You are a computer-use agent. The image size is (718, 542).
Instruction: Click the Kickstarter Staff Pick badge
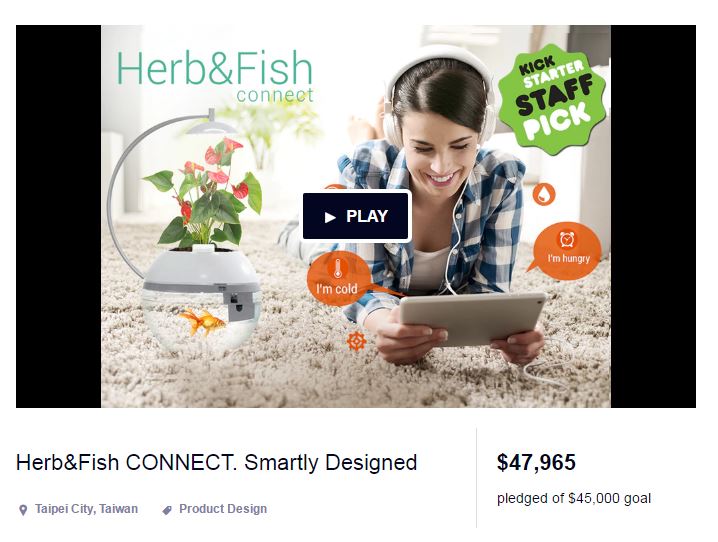click(553, 99)
